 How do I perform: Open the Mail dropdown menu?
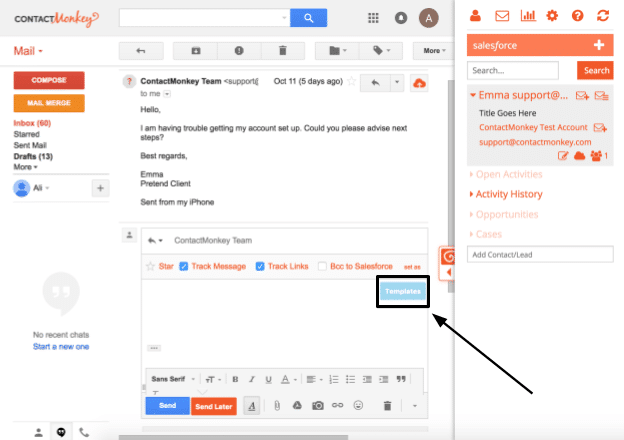28,51
